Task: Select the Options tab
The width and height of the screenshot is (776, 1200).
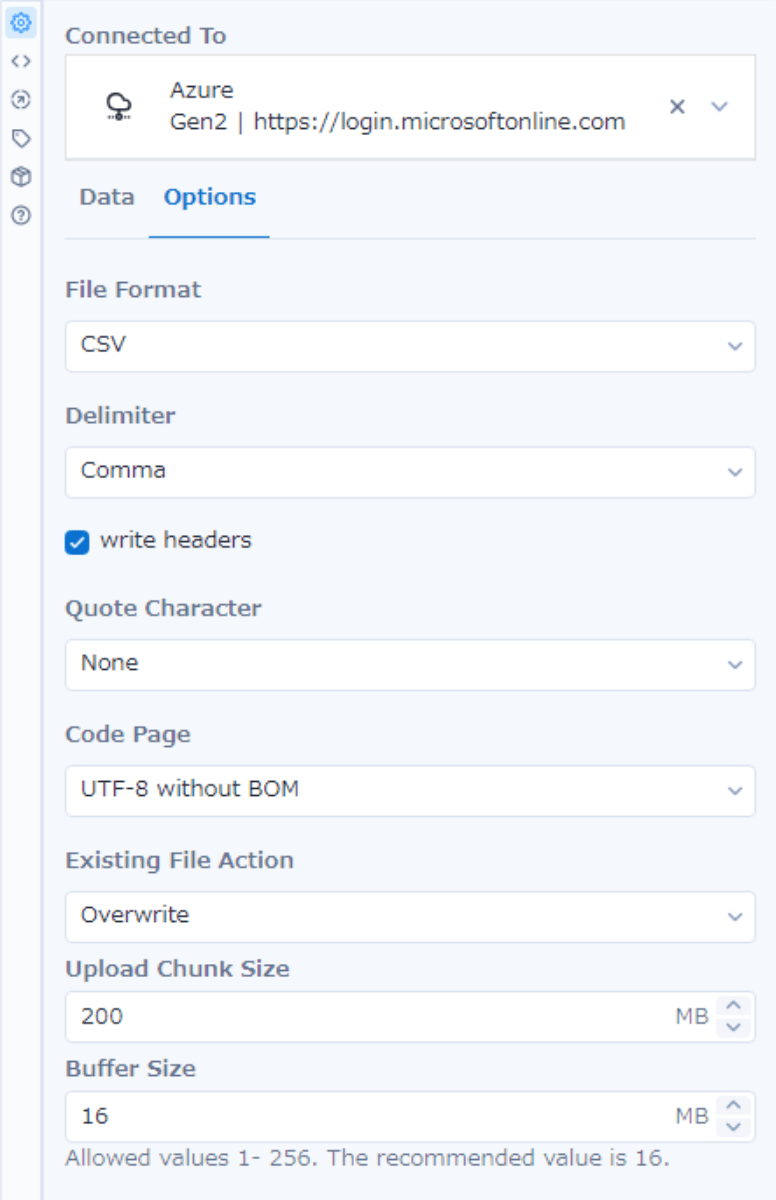Action: pos(209,197)
